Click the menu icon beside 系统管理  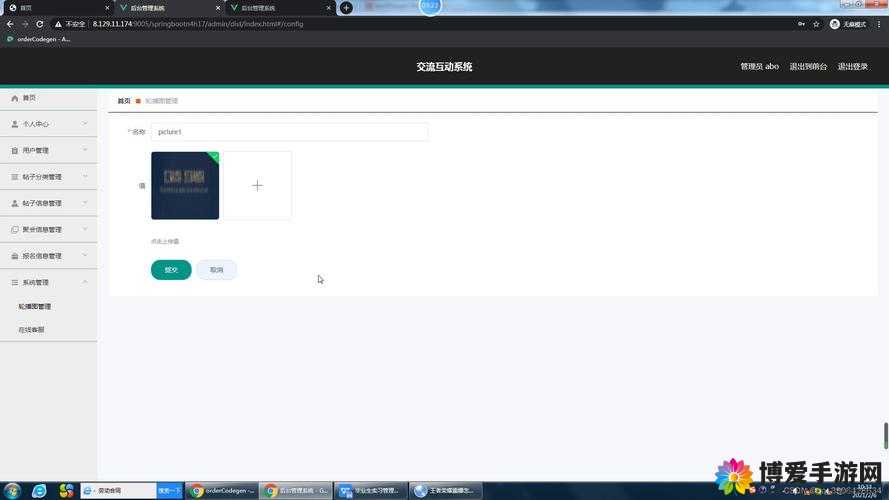pos(15,282)
